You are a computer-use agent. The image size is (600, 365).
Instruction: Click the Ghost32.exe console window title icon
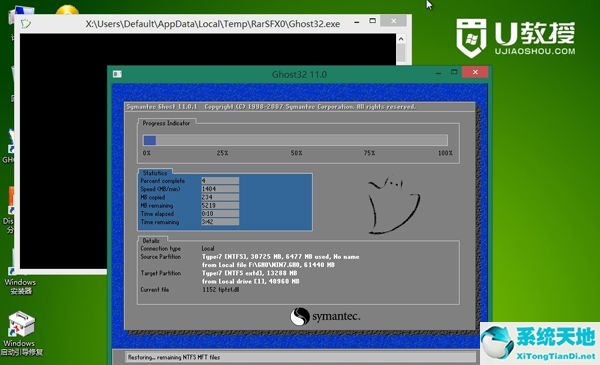click(x=26, y=24)
